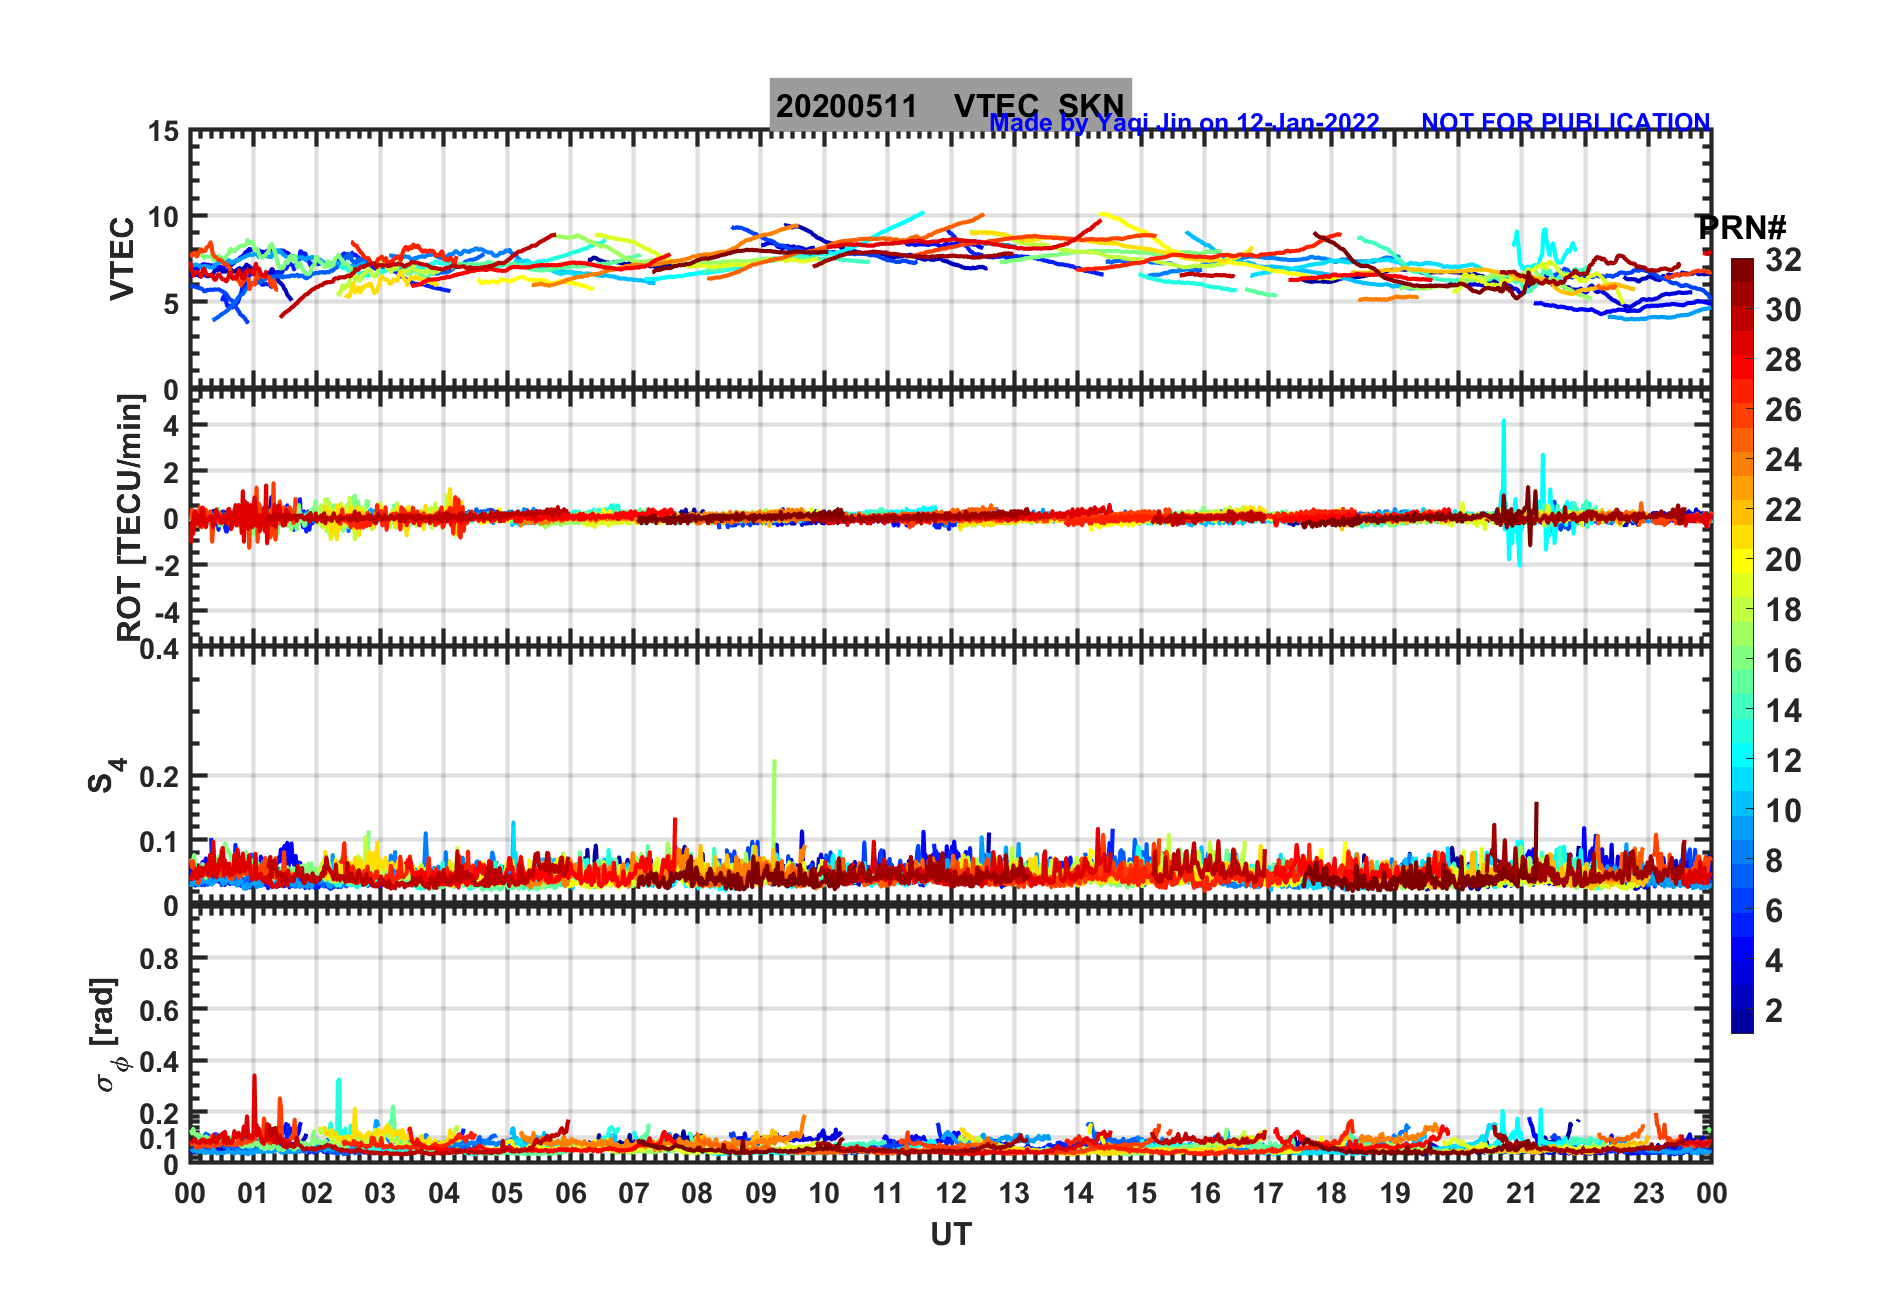Click the UT axis tick label '13'
1902x1292 pixels.
click(1014, 1193)
